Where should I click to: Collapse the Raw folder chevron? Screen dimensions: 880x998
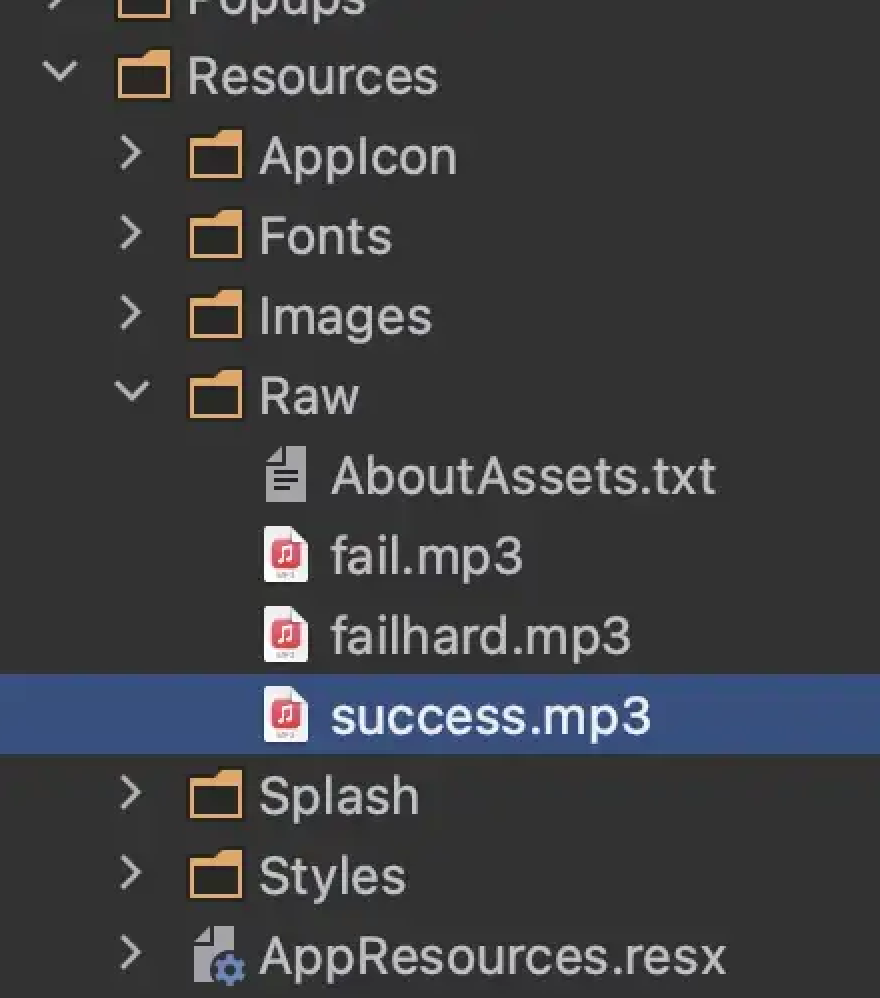[132, 392]
